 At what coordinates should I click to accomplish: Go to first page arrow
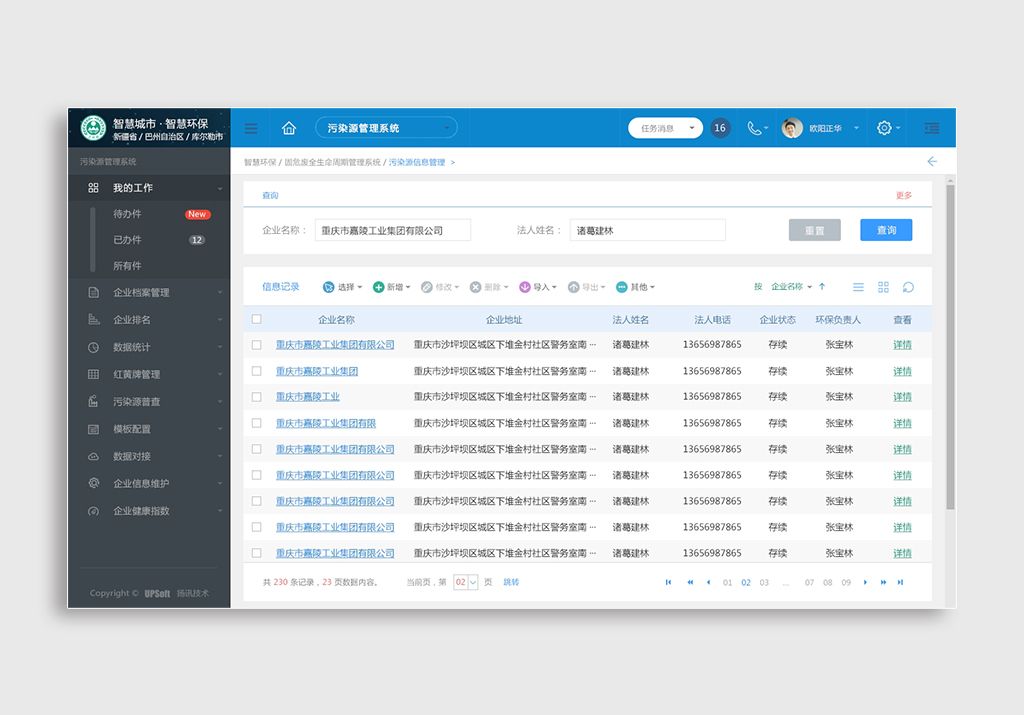coord(668,582)
